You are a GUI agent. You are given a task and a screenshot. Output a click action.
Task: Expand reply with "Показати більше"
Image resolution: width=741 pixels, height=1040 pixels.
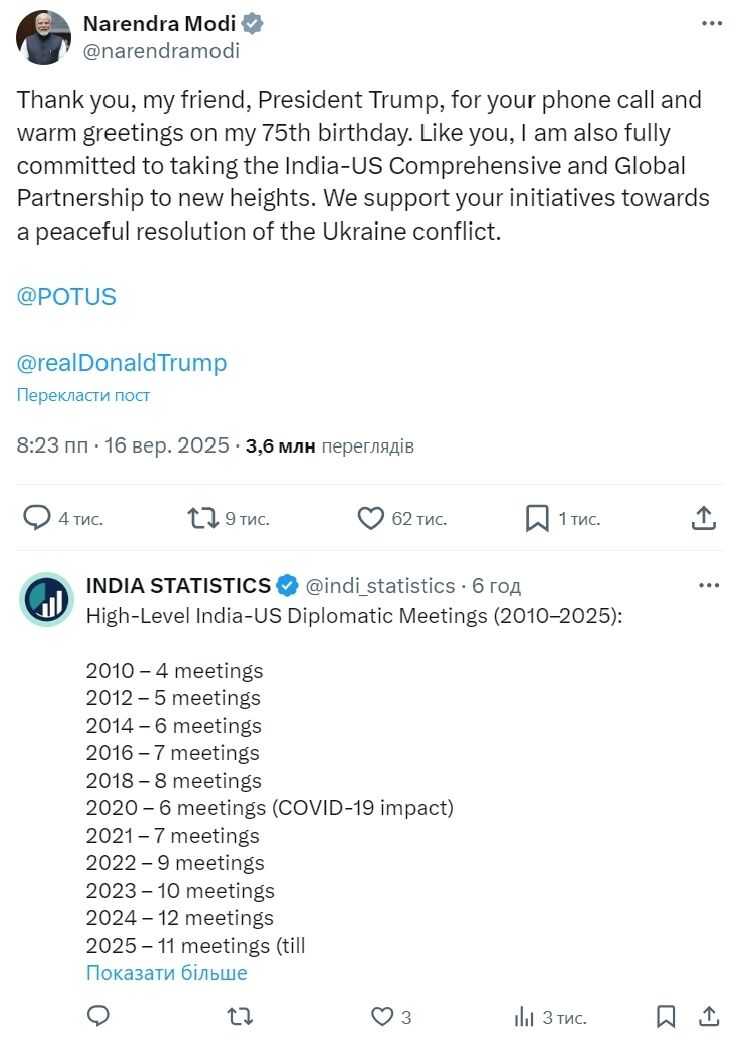pos(166,973)
